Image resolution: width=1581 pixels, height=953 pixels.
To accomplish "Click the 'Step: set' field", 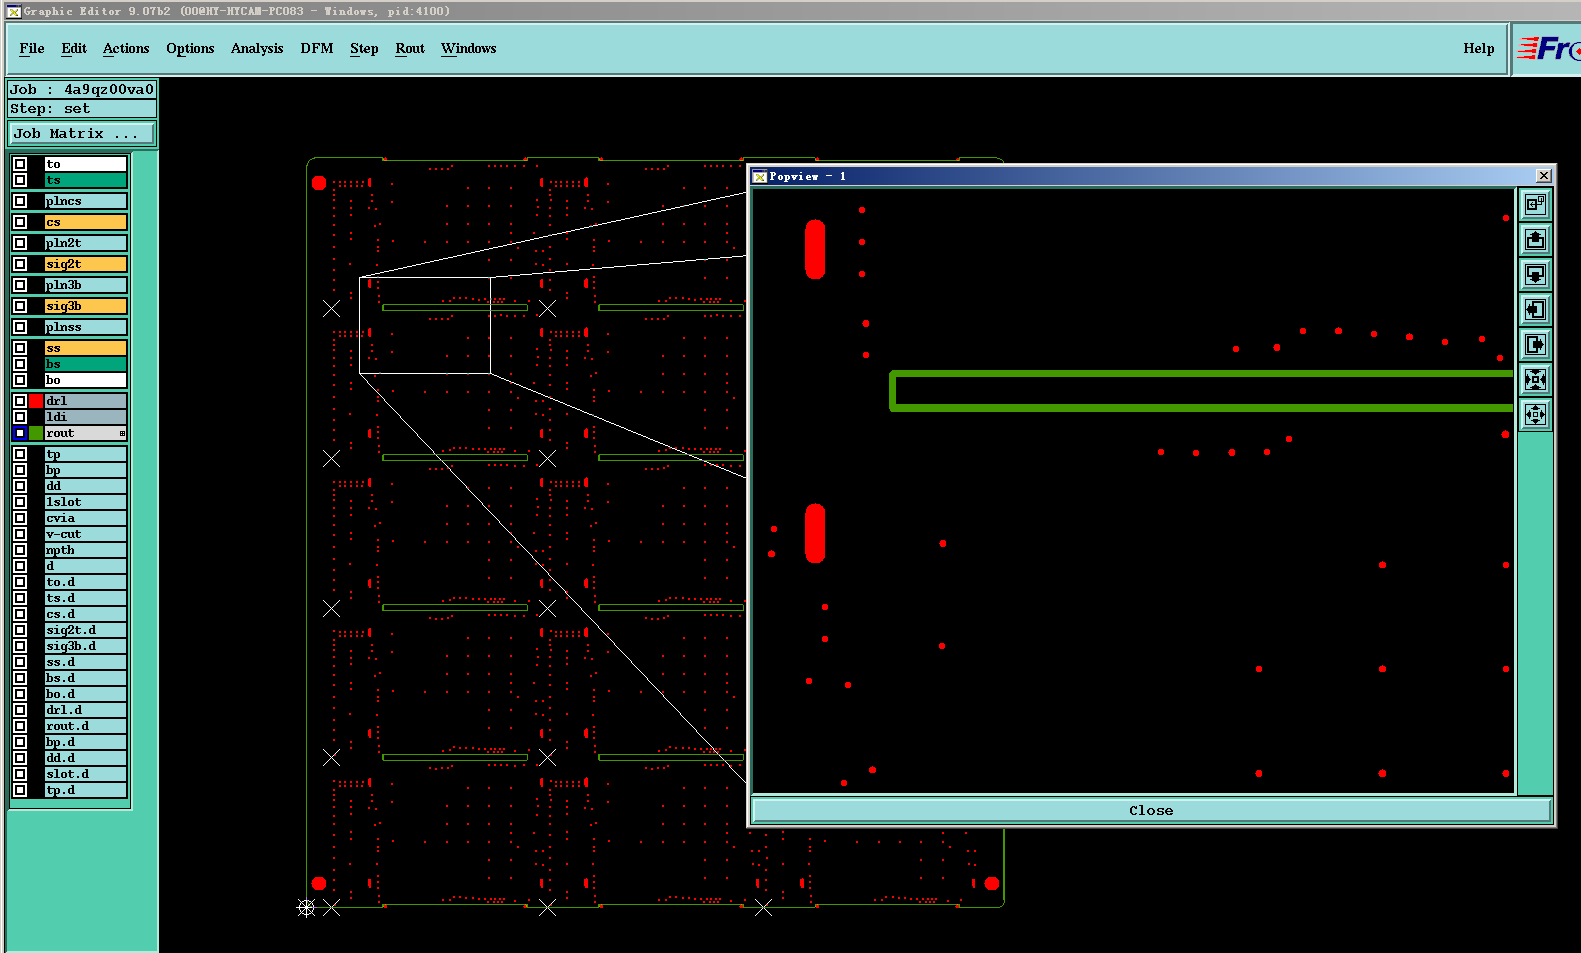I will (x=82, y=108).
